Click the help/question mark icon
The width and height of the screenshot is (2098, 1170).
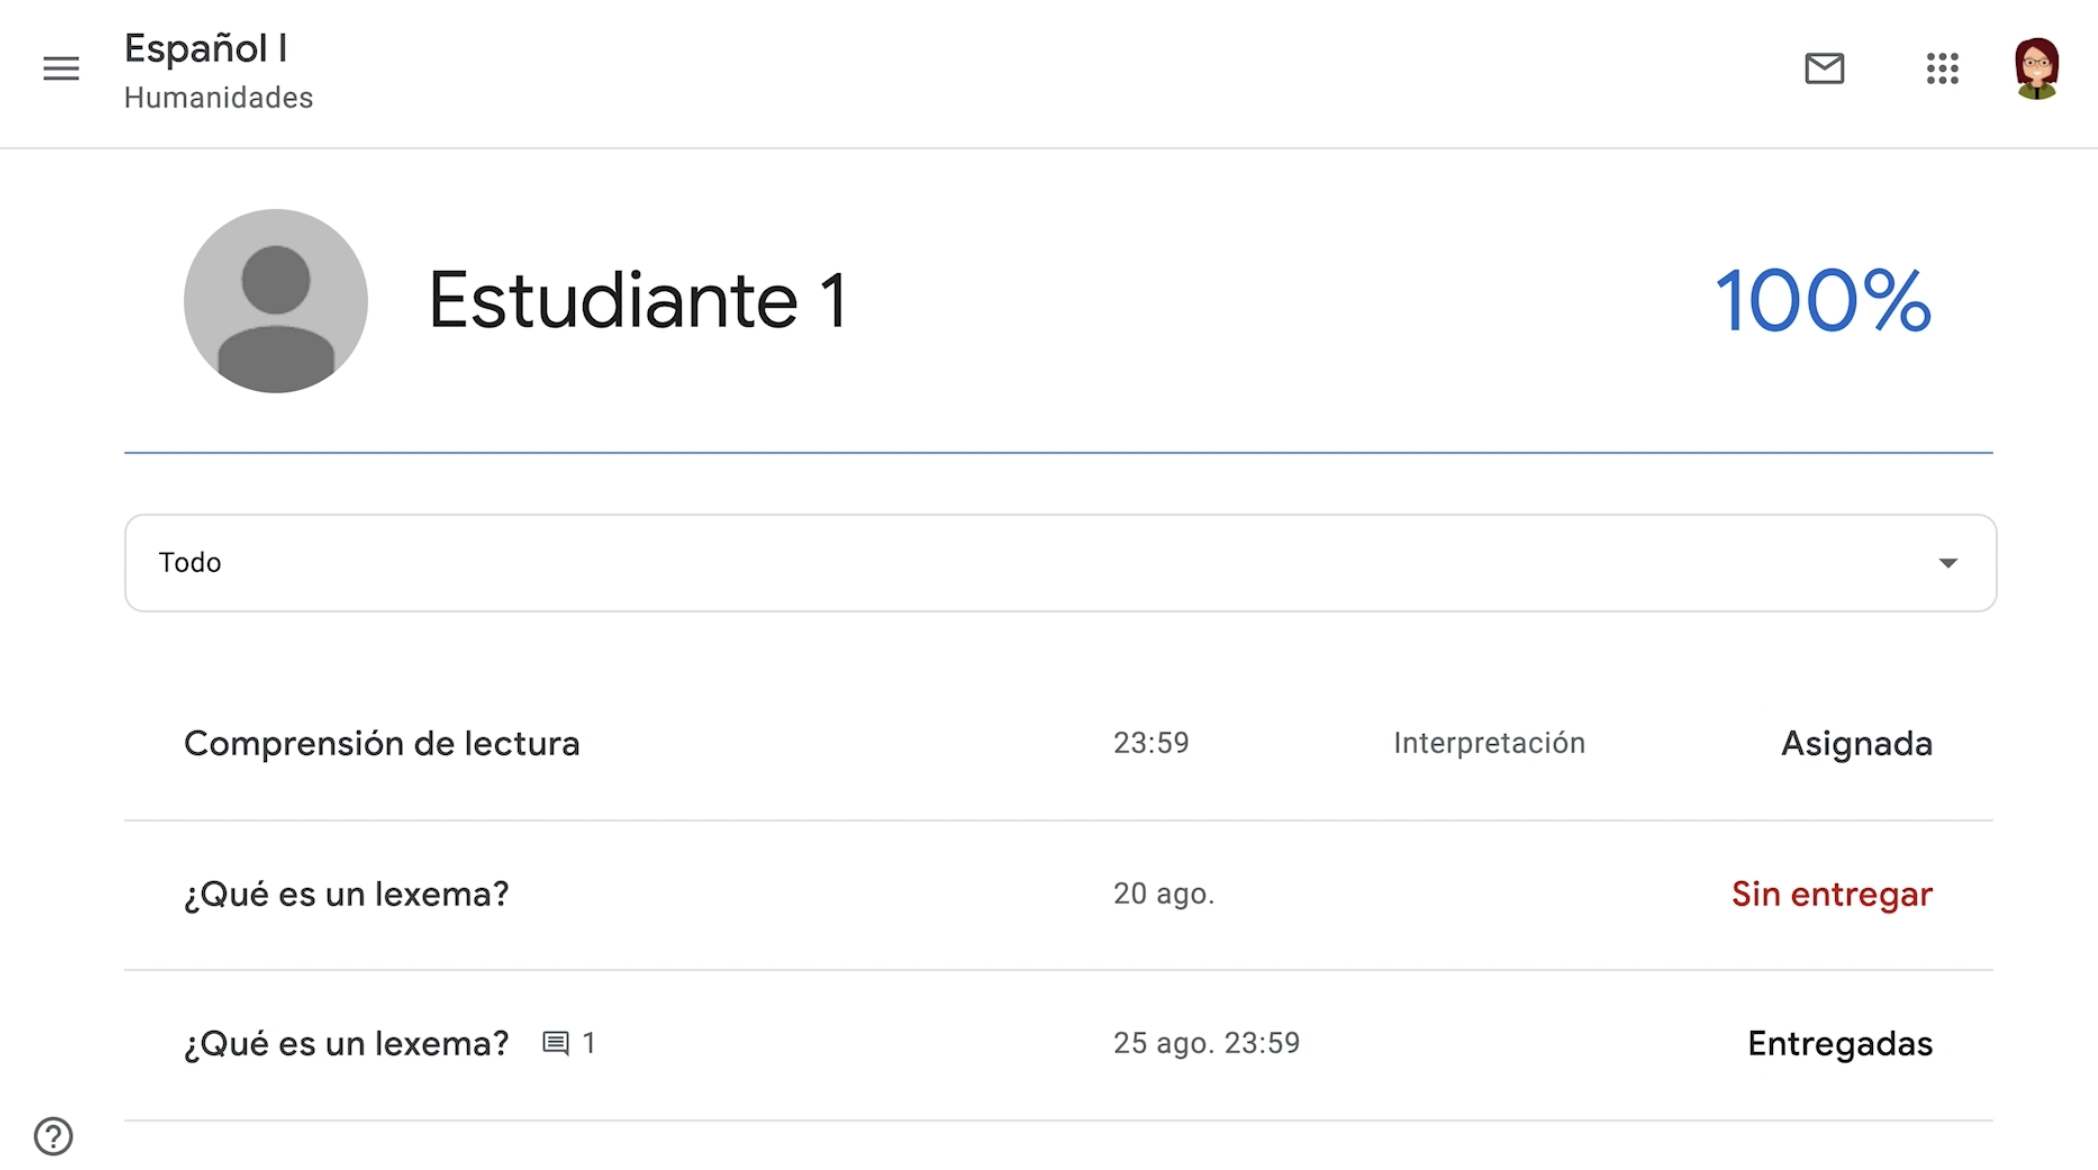pos(53,1135)
